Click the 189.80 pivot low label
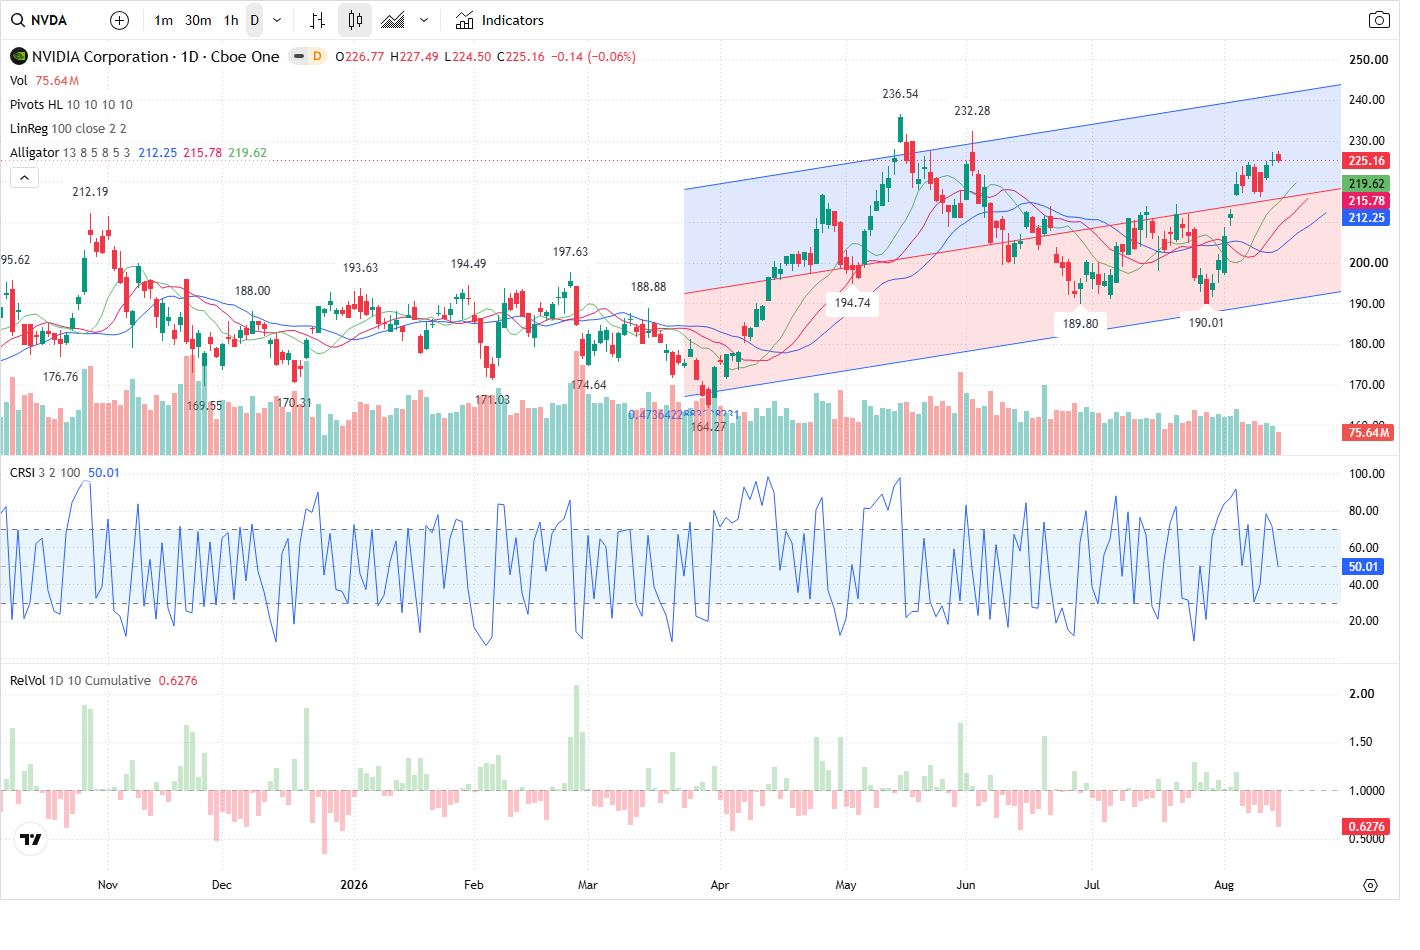The width and height of the screenshot is (1420, 950). (1080, 324)
